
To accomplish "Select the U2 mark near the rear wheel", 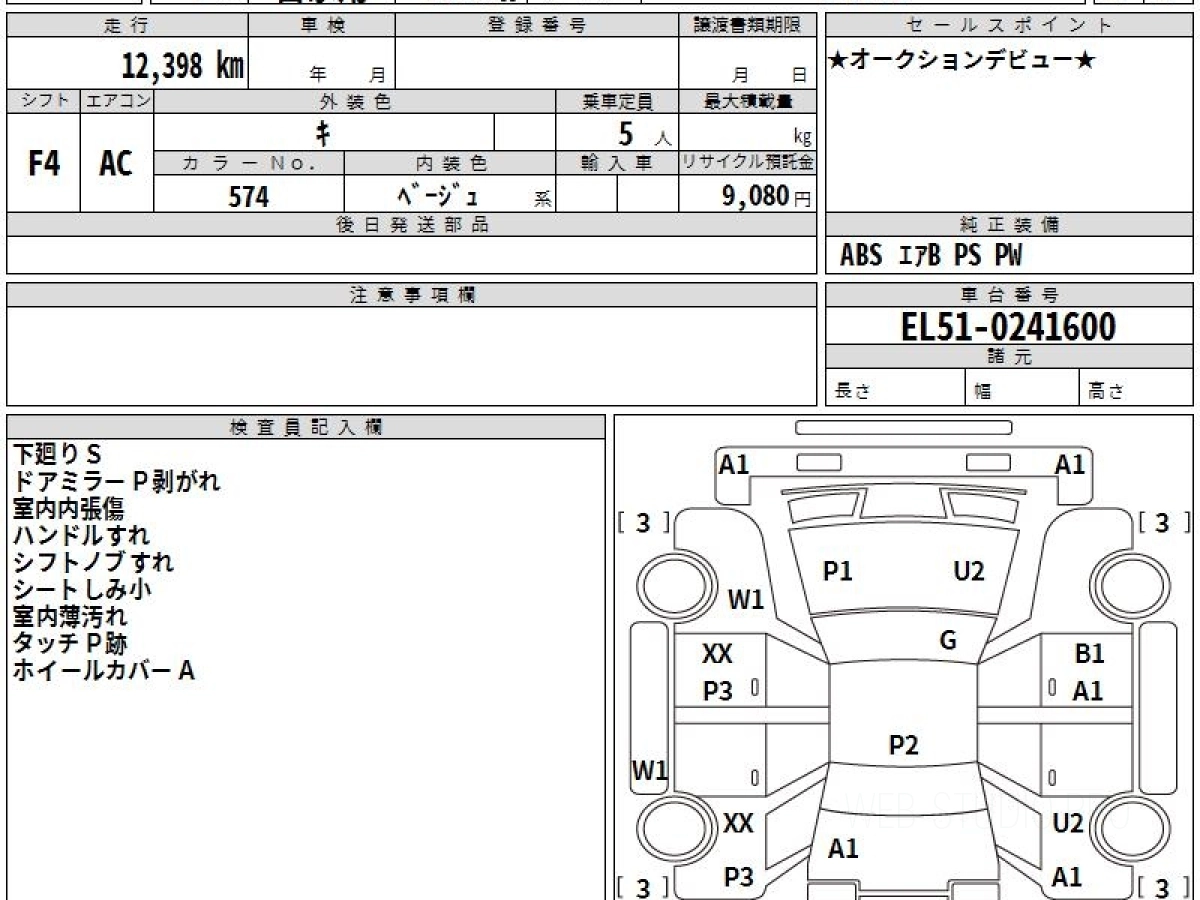I will (1068, 824).
